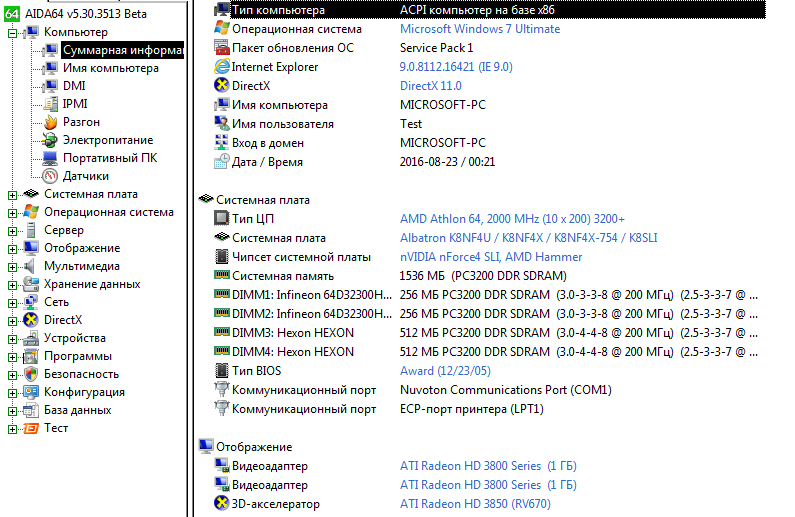Click the 3D-акселератор row icon
795x517 pixels.
tap(222, 503)
